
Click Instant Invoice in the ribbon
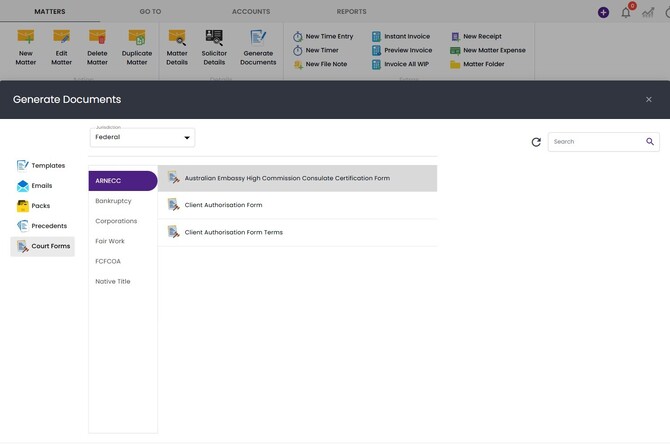[x=401, y=36]
